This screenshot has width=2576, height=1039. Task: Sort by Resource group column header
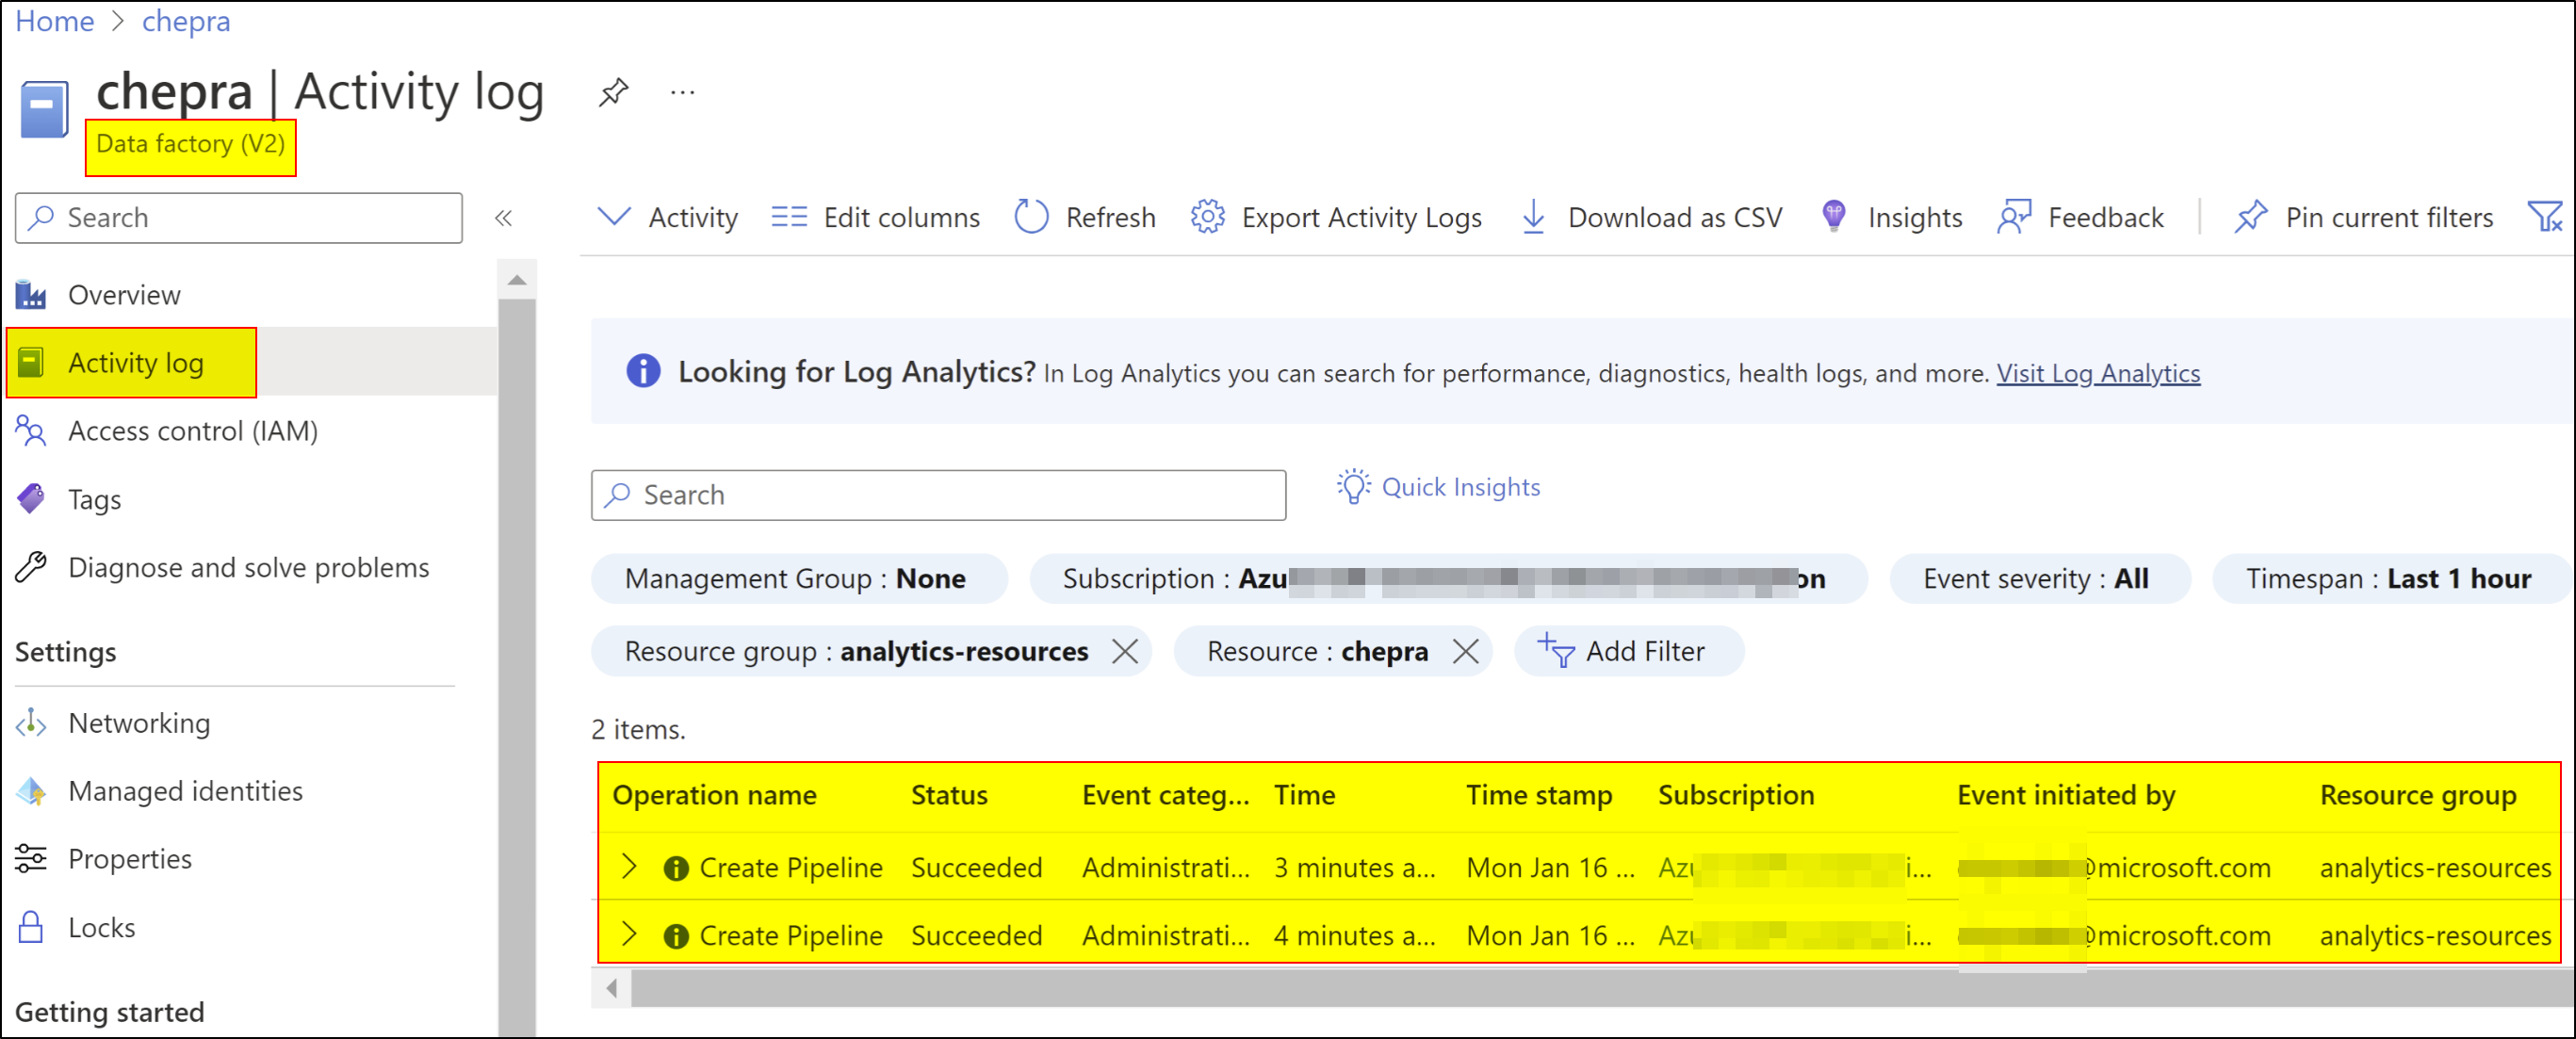[2418, 795]
